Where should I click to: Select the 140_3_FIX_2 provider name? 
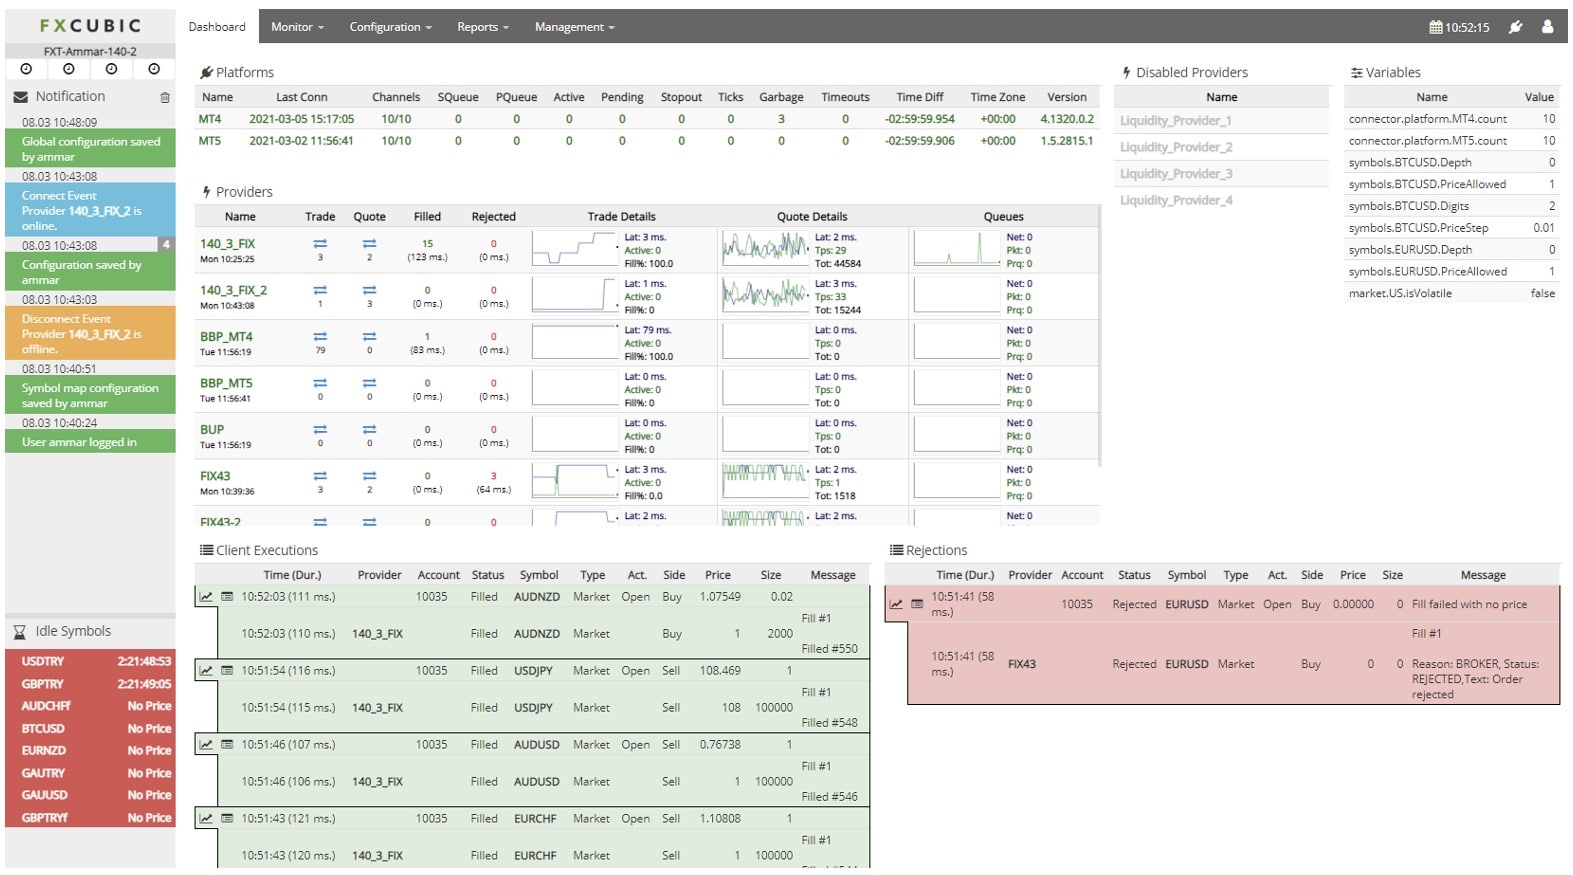tap(233, 290)
